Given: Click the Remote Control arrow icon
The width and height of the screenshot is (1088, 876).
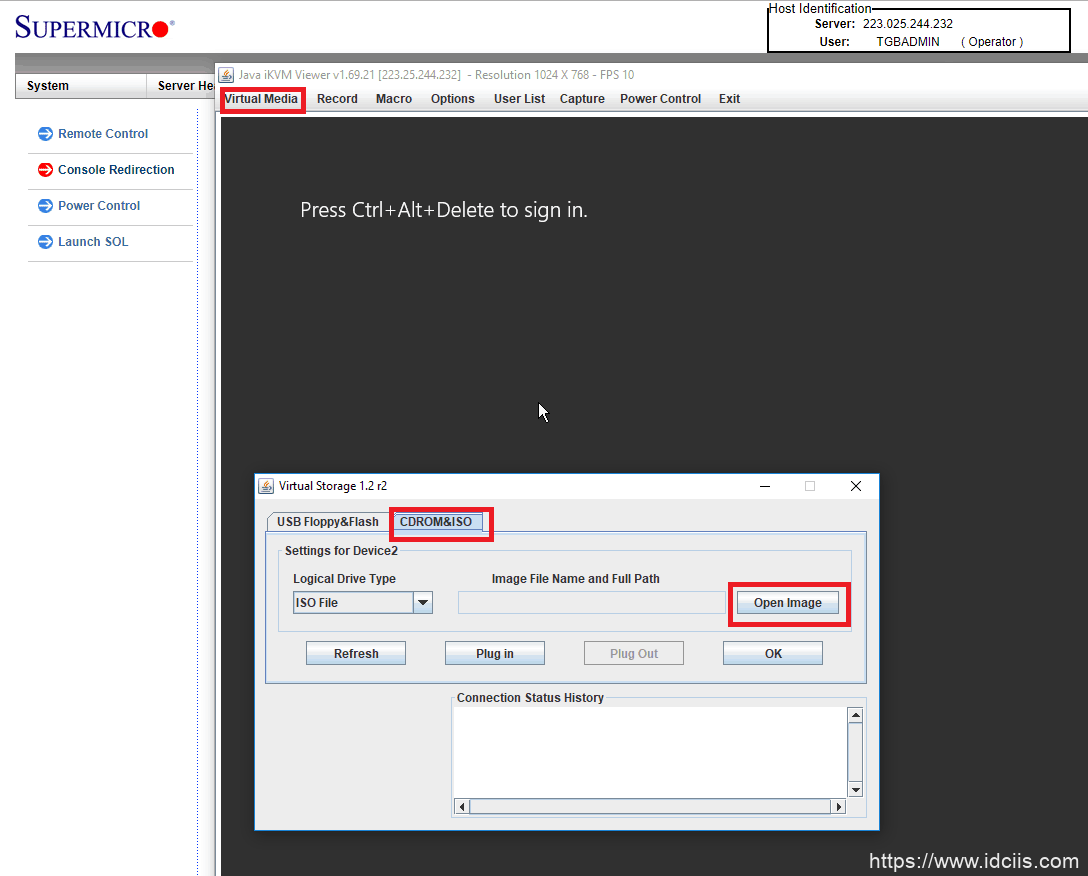Looking at the screenshot, I should (45, 134).
